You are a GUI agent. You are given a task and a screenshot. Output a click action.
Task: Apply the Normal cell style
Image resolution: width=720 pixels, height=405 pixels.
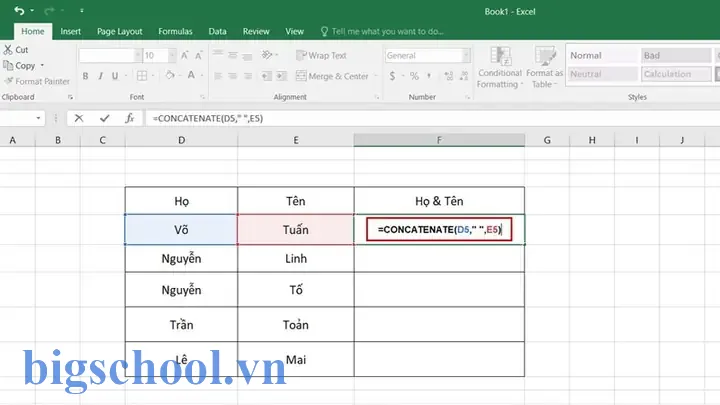pyautogui.click(x=602, y=56)
